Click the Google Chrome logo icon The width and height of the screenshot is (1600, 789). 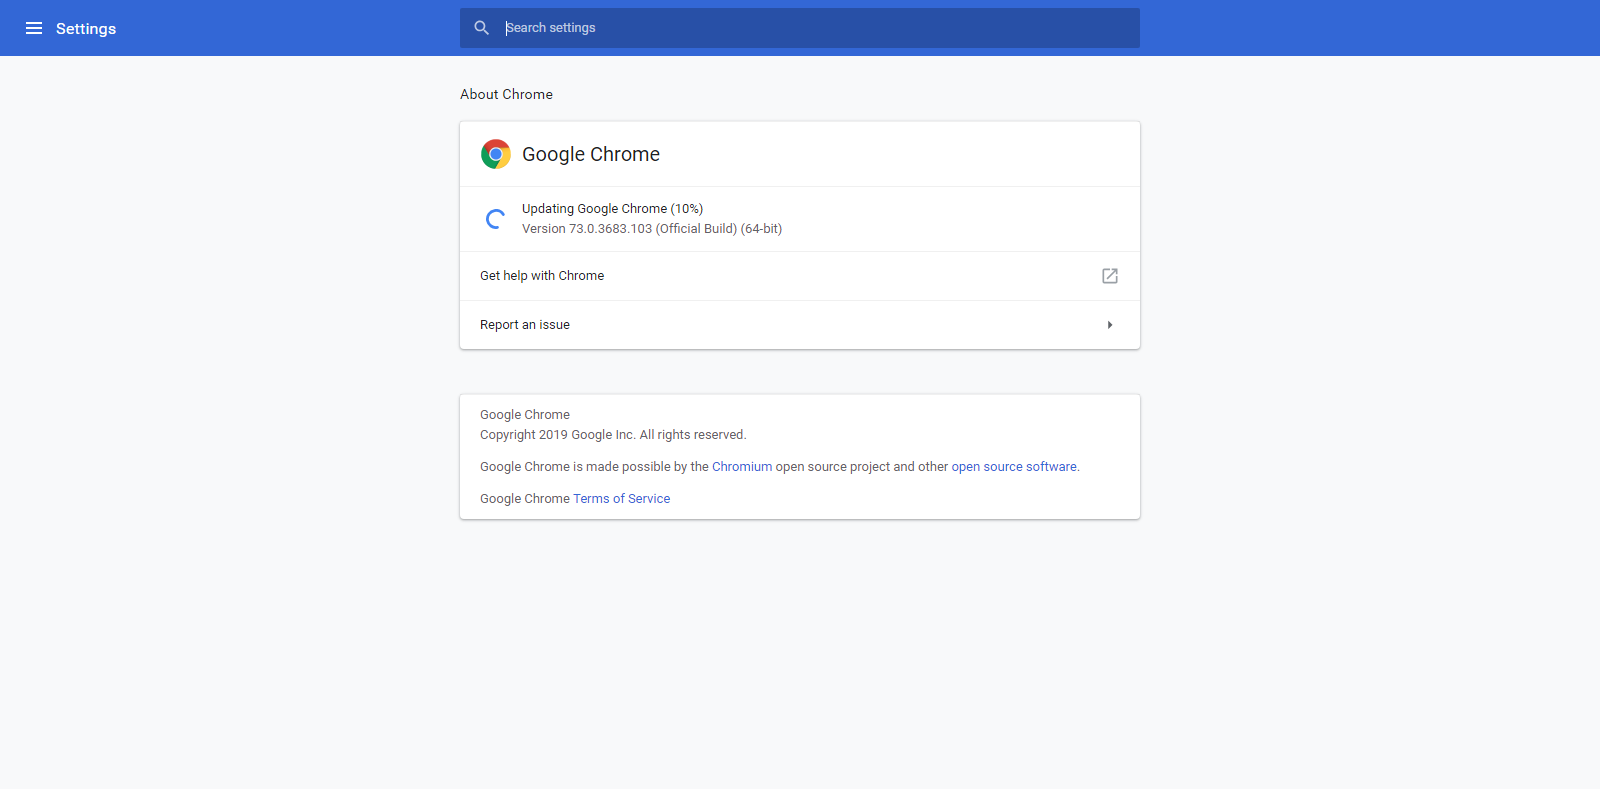(x=496, y=154)
